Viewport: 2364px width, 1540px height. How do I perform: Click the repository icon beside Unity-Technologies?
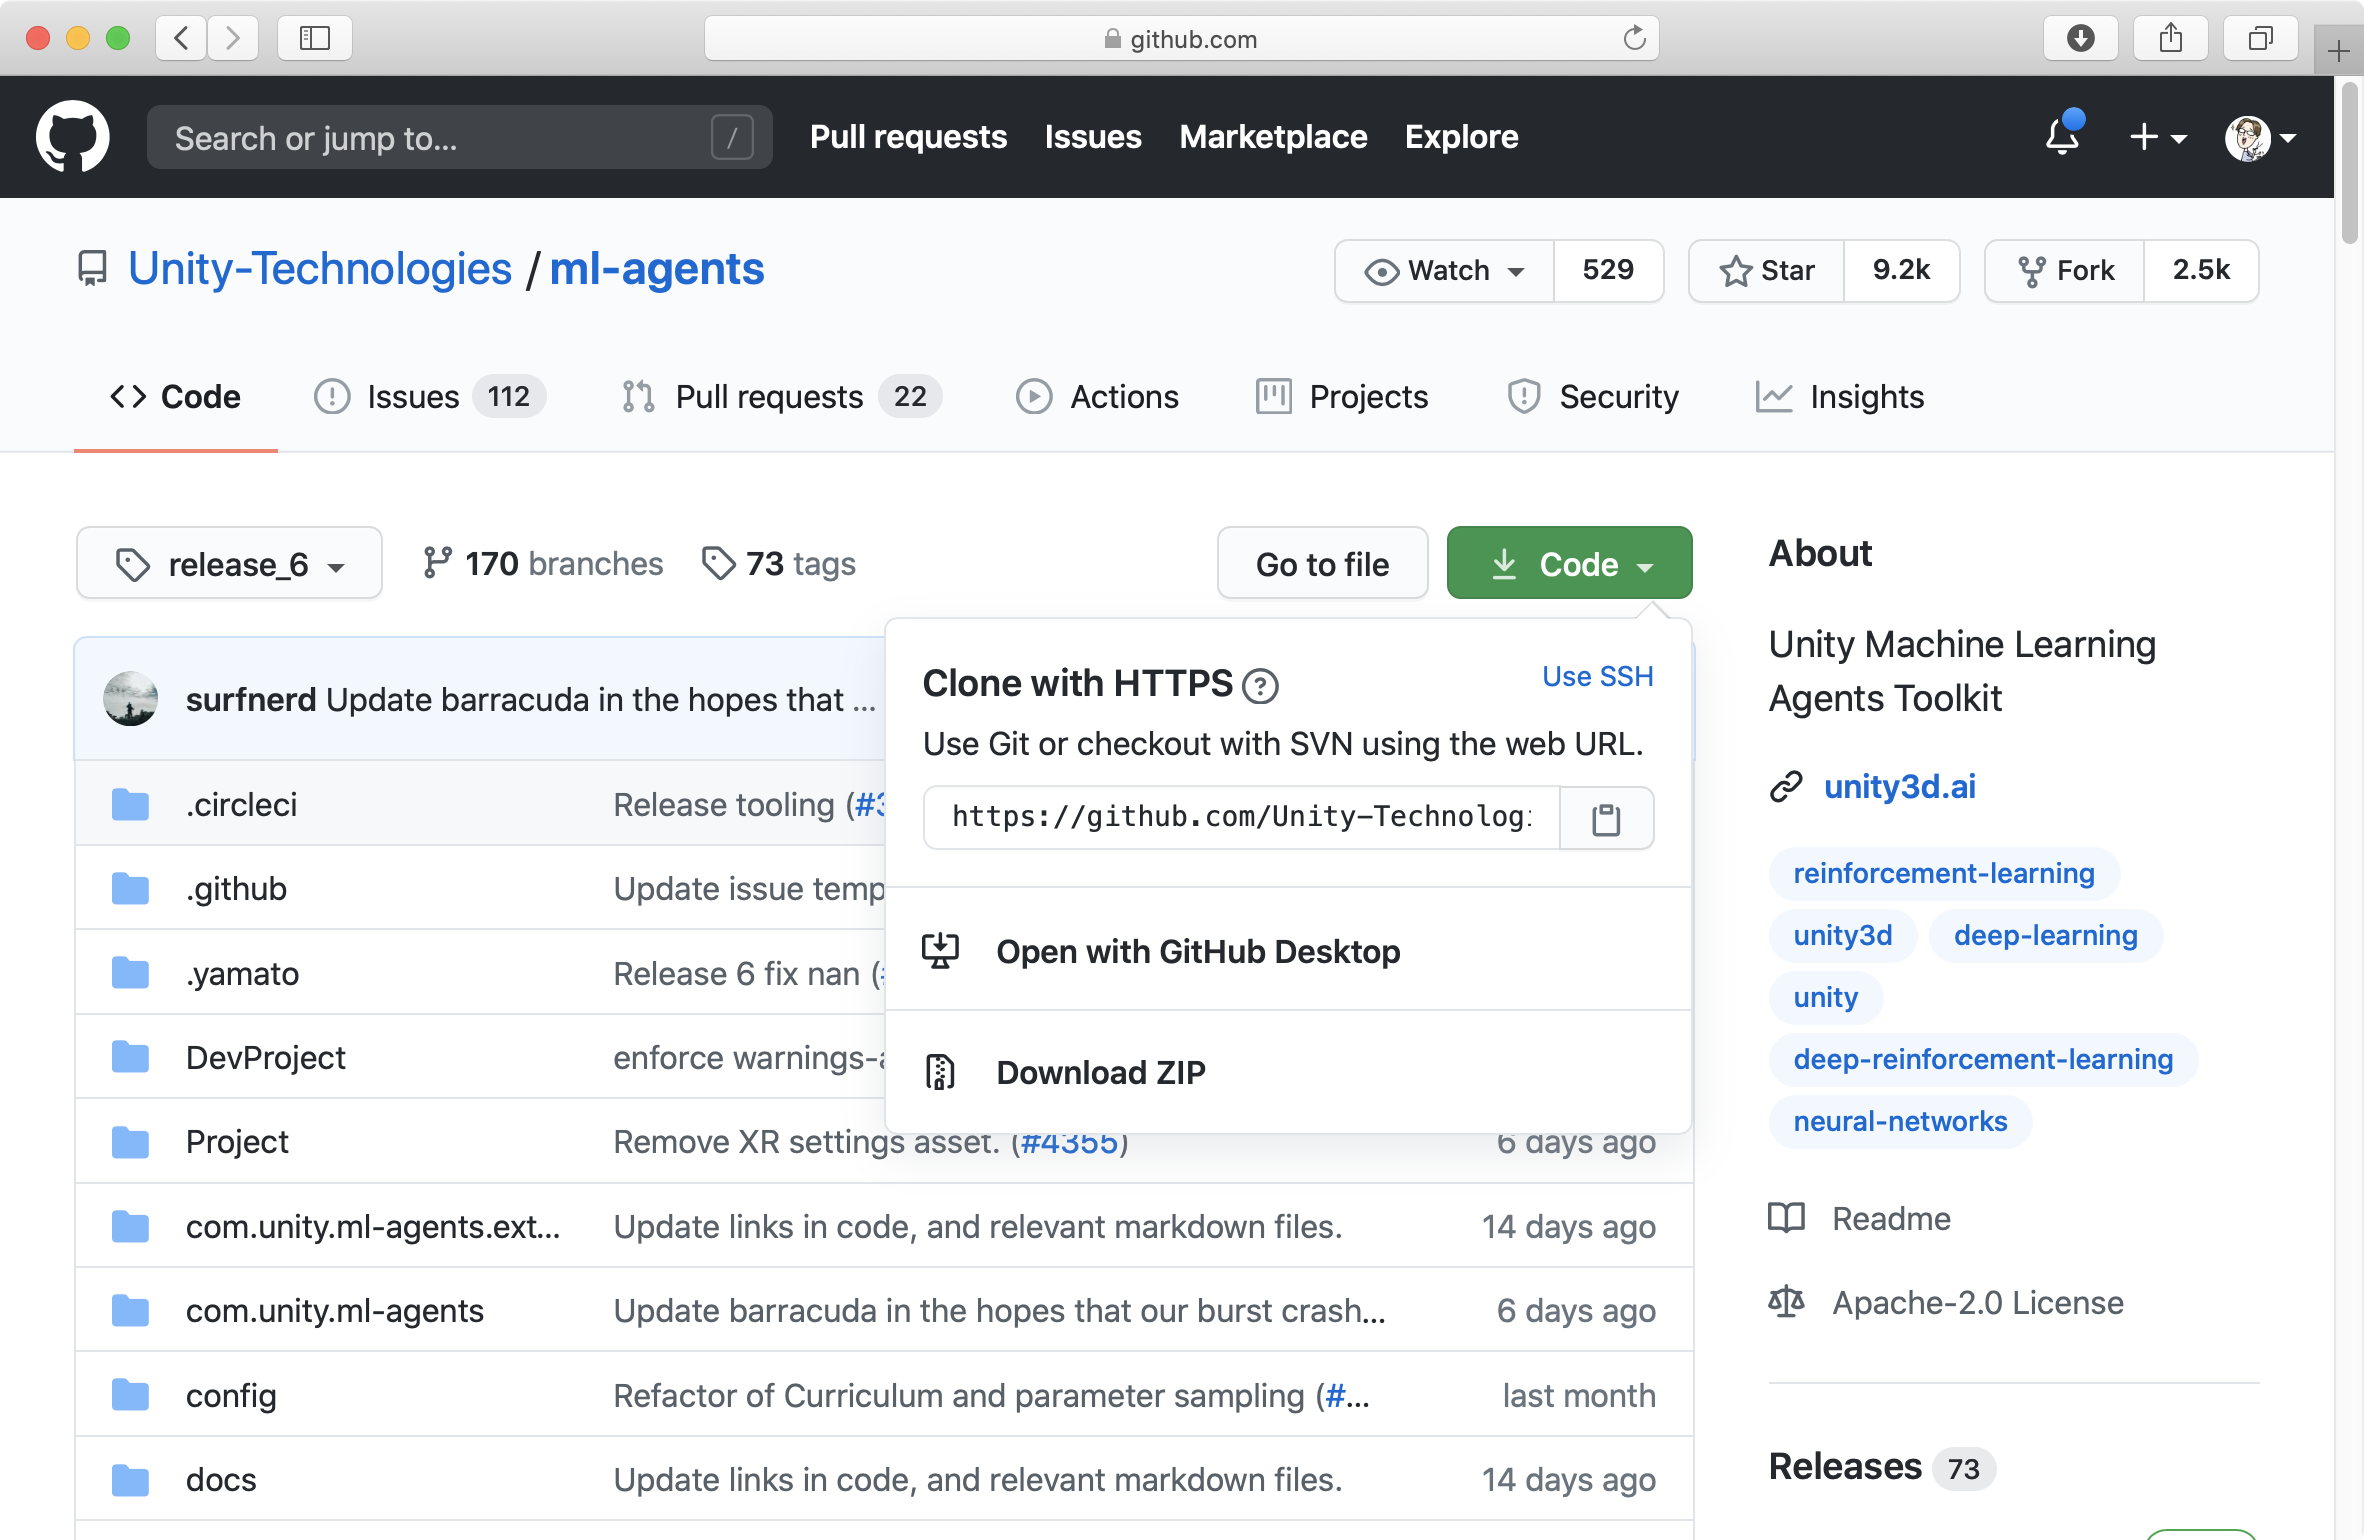point(92,269)
